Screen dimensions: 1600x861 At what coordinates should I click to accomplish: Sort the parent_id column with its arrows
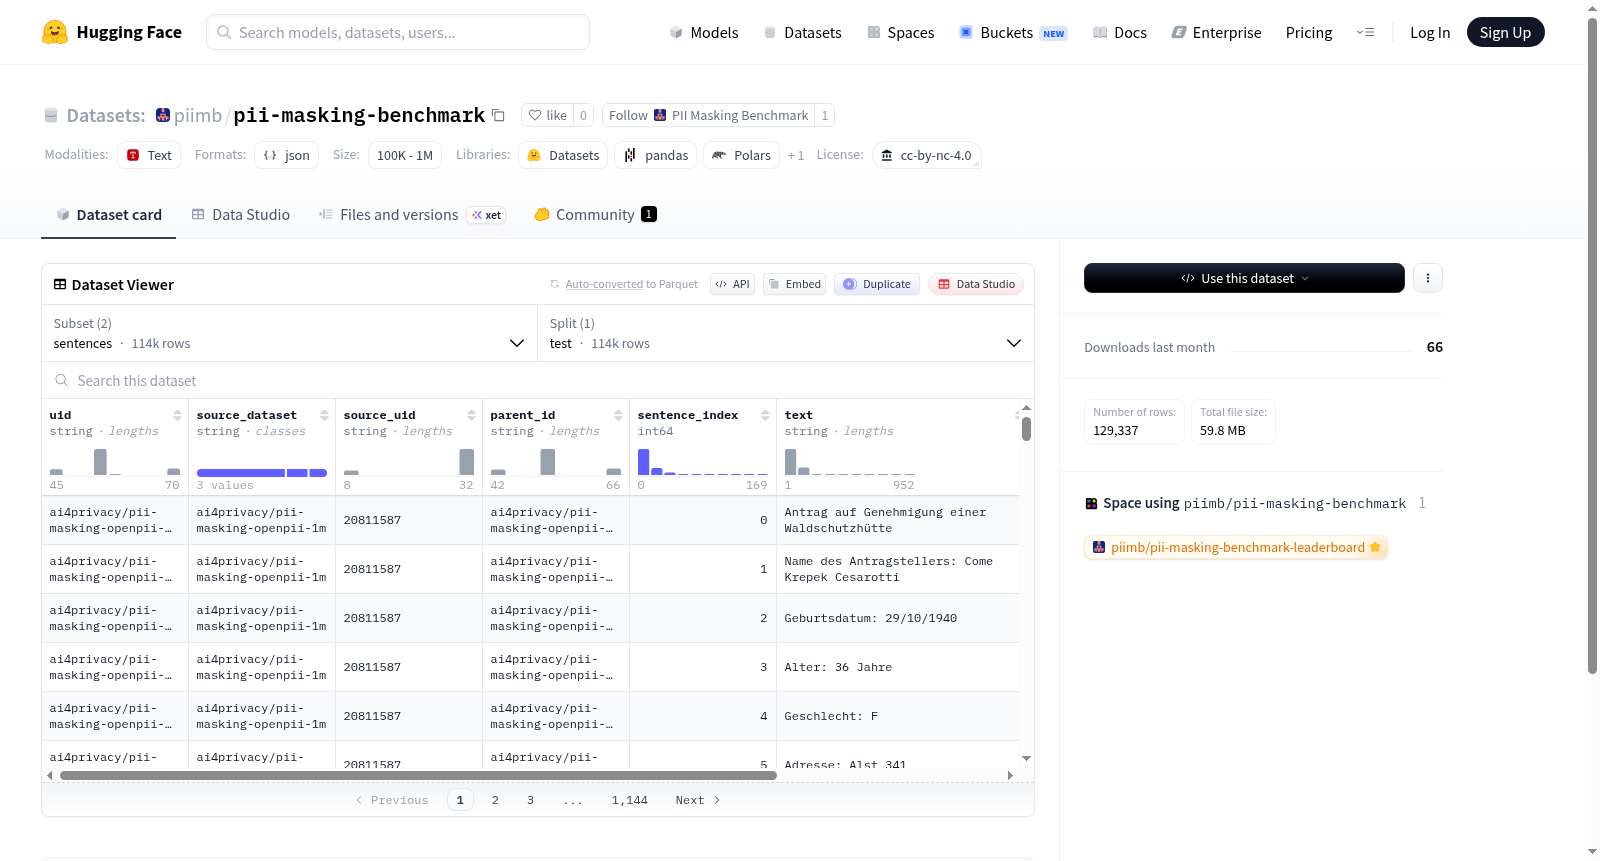[x=618, y=415]
